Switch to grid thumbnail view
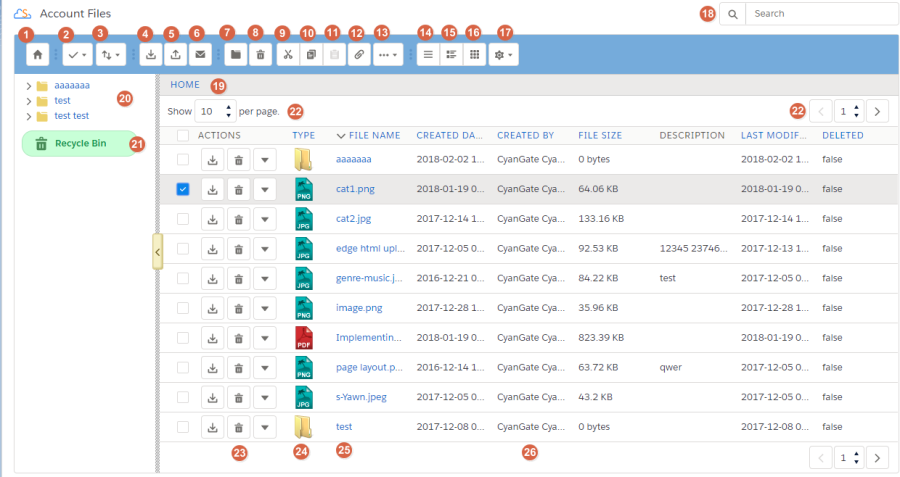 [x=474, y=54]
